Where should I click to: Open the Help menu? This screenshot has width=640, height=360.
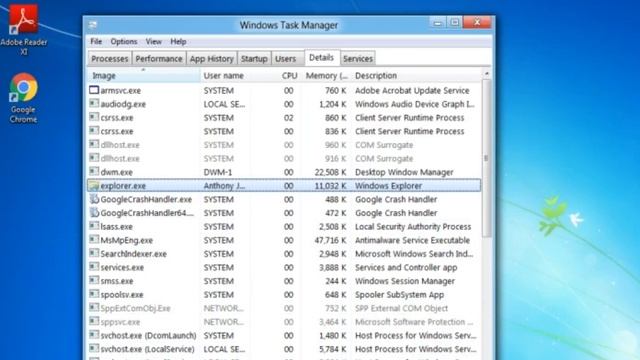[x=178, y=42]
